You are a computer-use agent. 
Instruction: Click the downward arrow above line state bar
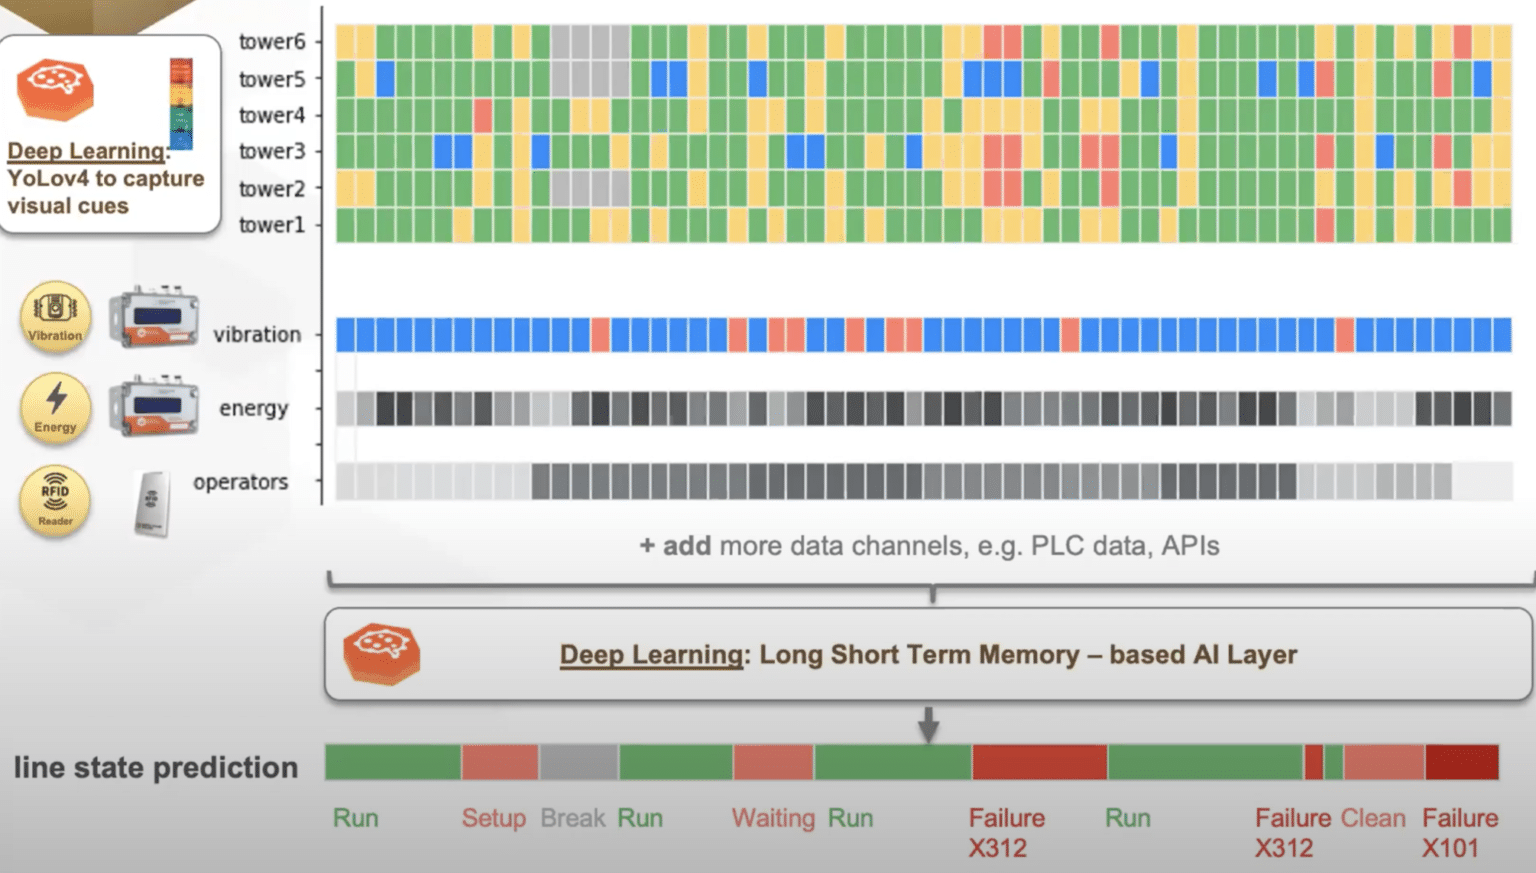tap(929, 725)
